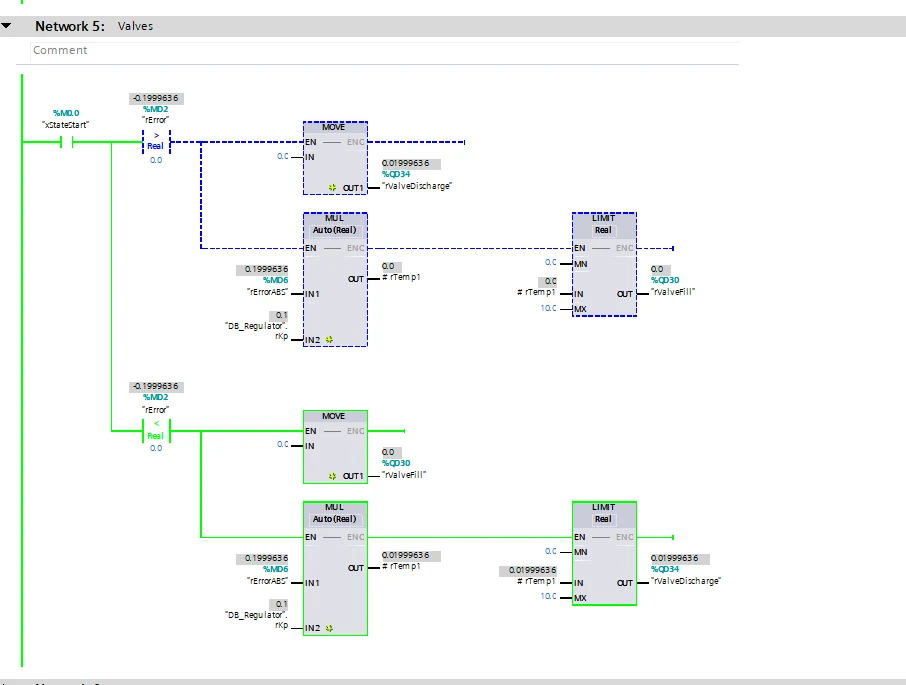Select "rErrorABS" tag at green MUL IN1

(x=267, y=581)
